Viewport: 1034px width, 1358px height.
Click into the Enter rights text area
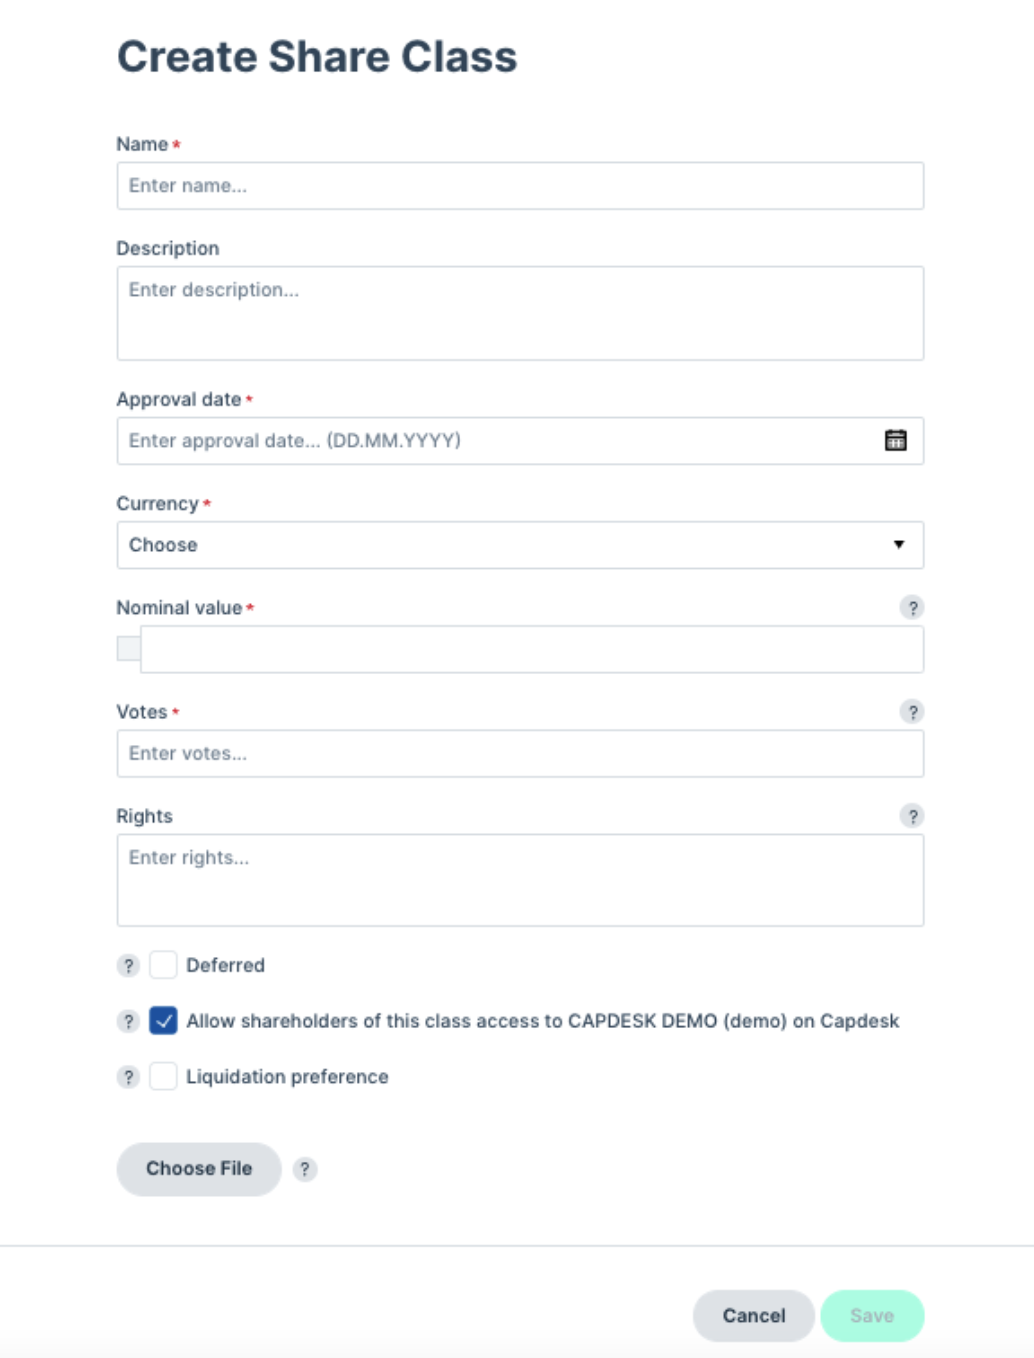point(520,880)
